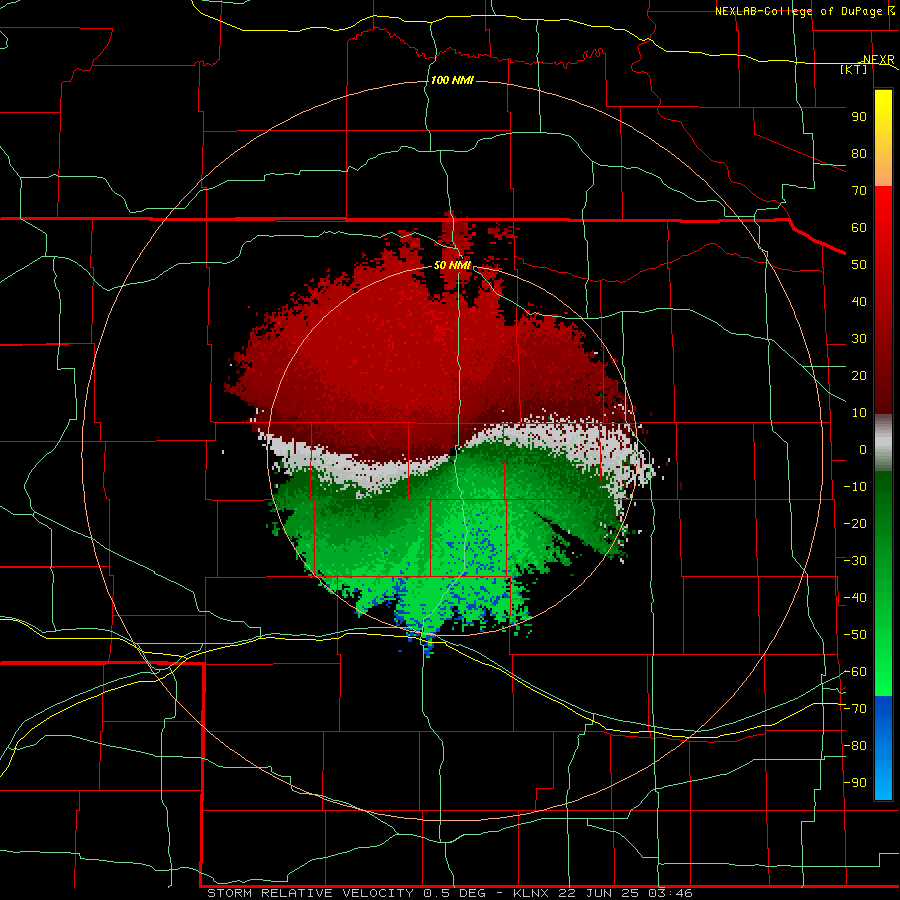900x900 pixels.
Task: Click the 60 value on the velocity scale
Action: click(x=859, y=228)
